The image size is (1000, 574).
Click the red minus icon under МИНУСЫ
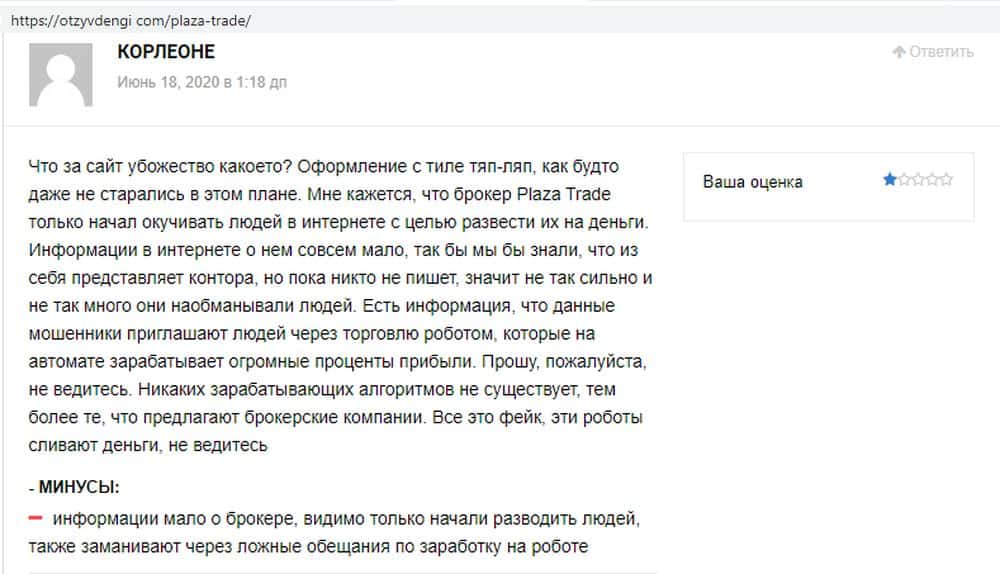coord(35,518)
